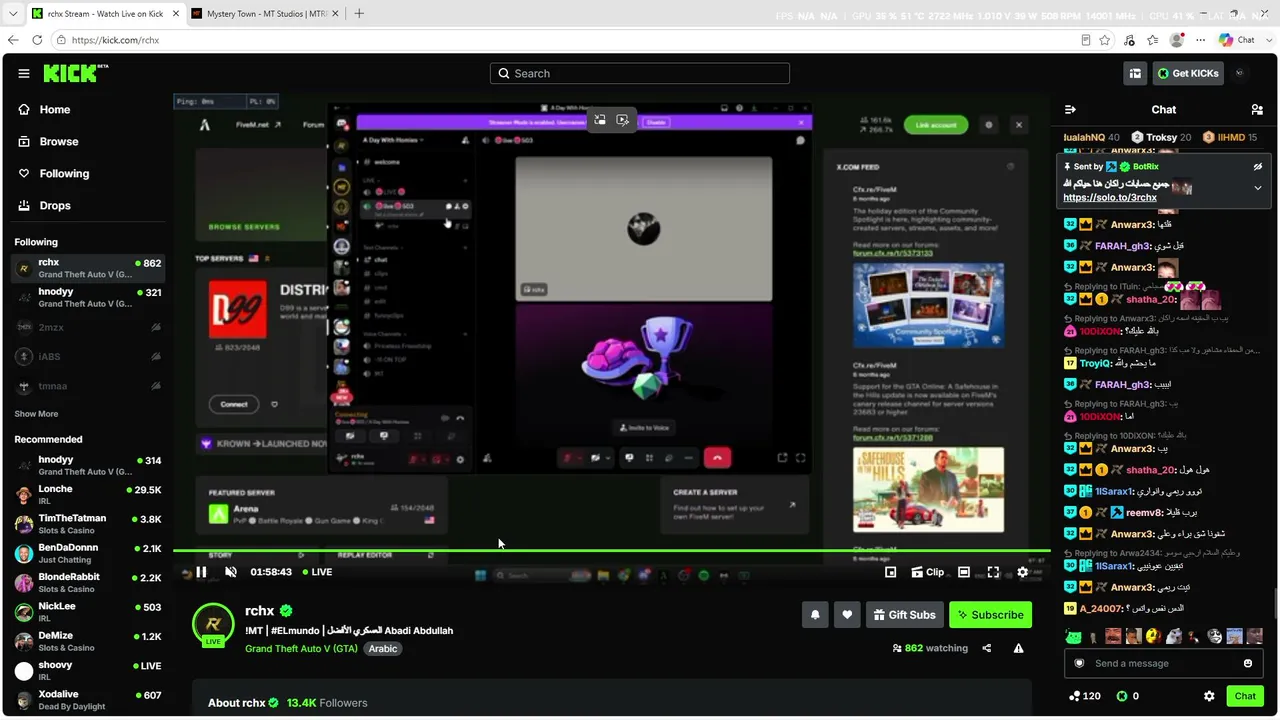Jump to LIVE in the player
Viewport: 1280px width, 720px height.
tap(316, 572)
